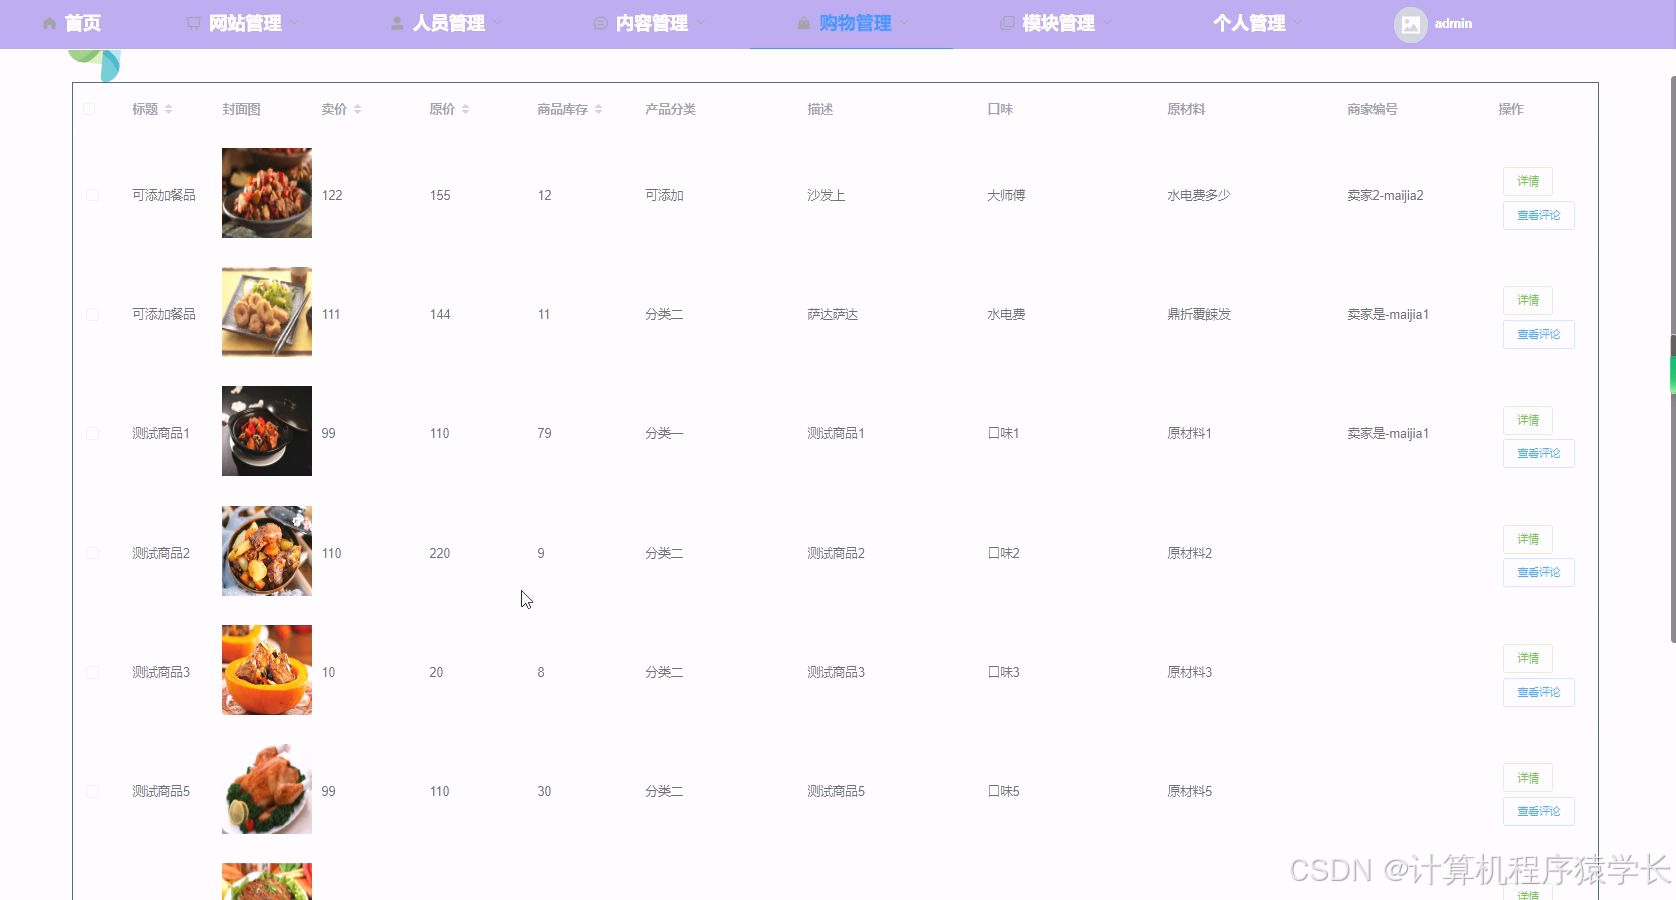
Task: Open the 网站管理 menu label
Action: pos(245,23)
